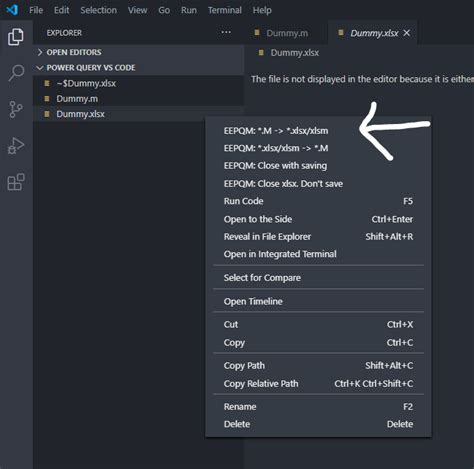474x469 pixels.
Task: Select Dummy.xlsx in the file tree
Action: [138, 114]
